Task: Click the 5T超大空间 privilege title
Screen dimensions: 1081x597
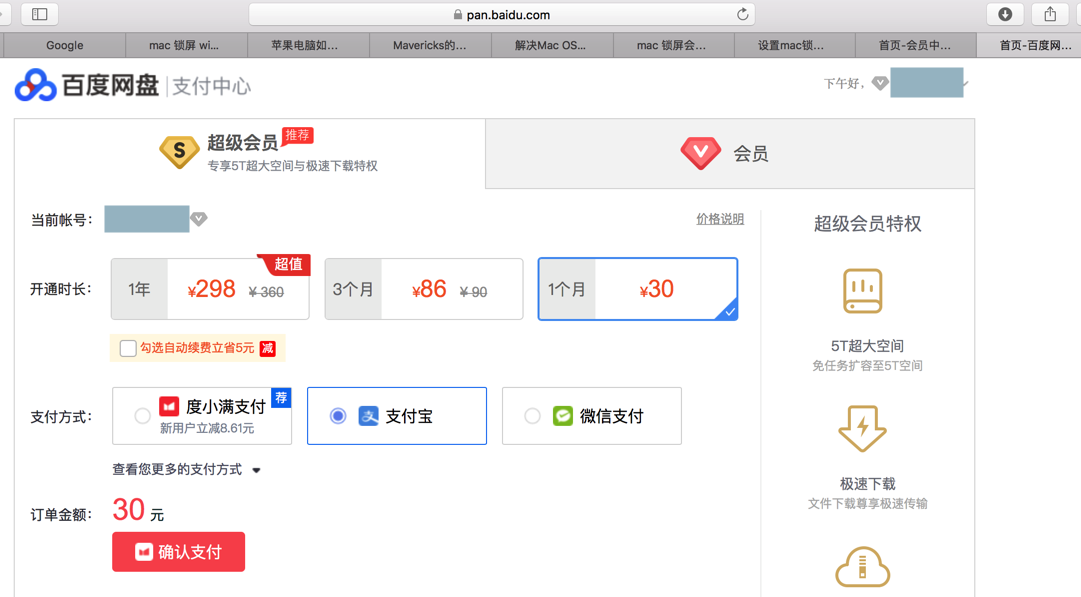Action: [867, 346]
